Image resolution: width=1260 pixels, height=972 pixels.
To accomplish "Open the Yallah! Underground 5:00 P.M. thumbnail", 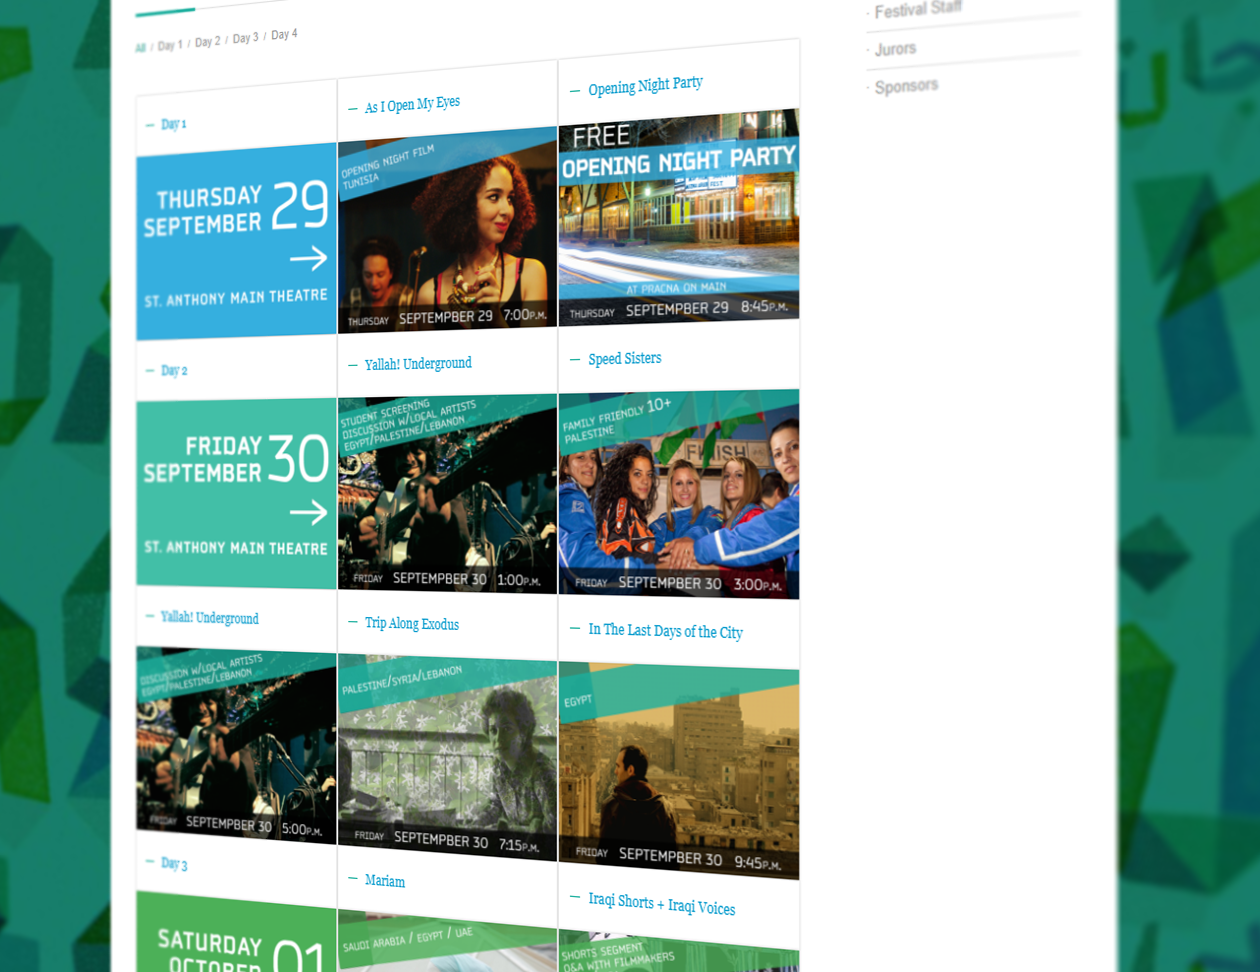I will pos(236,744).
